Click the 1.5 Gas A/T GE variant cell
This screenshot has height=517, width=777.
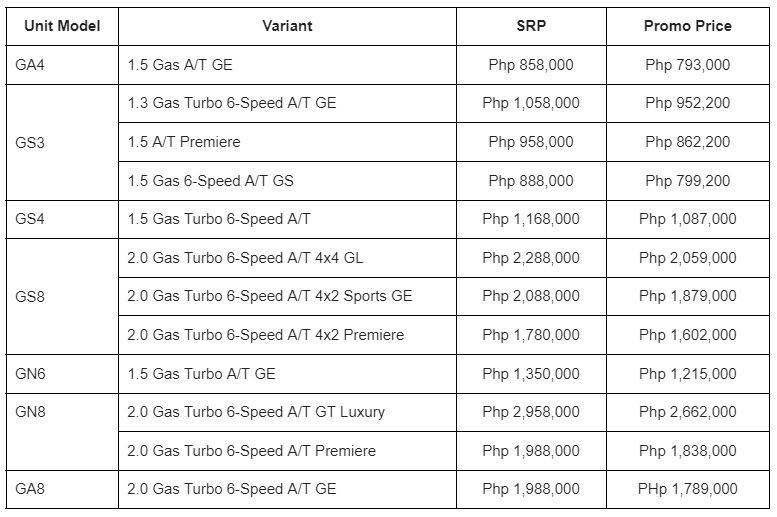(x=287, y=65)
